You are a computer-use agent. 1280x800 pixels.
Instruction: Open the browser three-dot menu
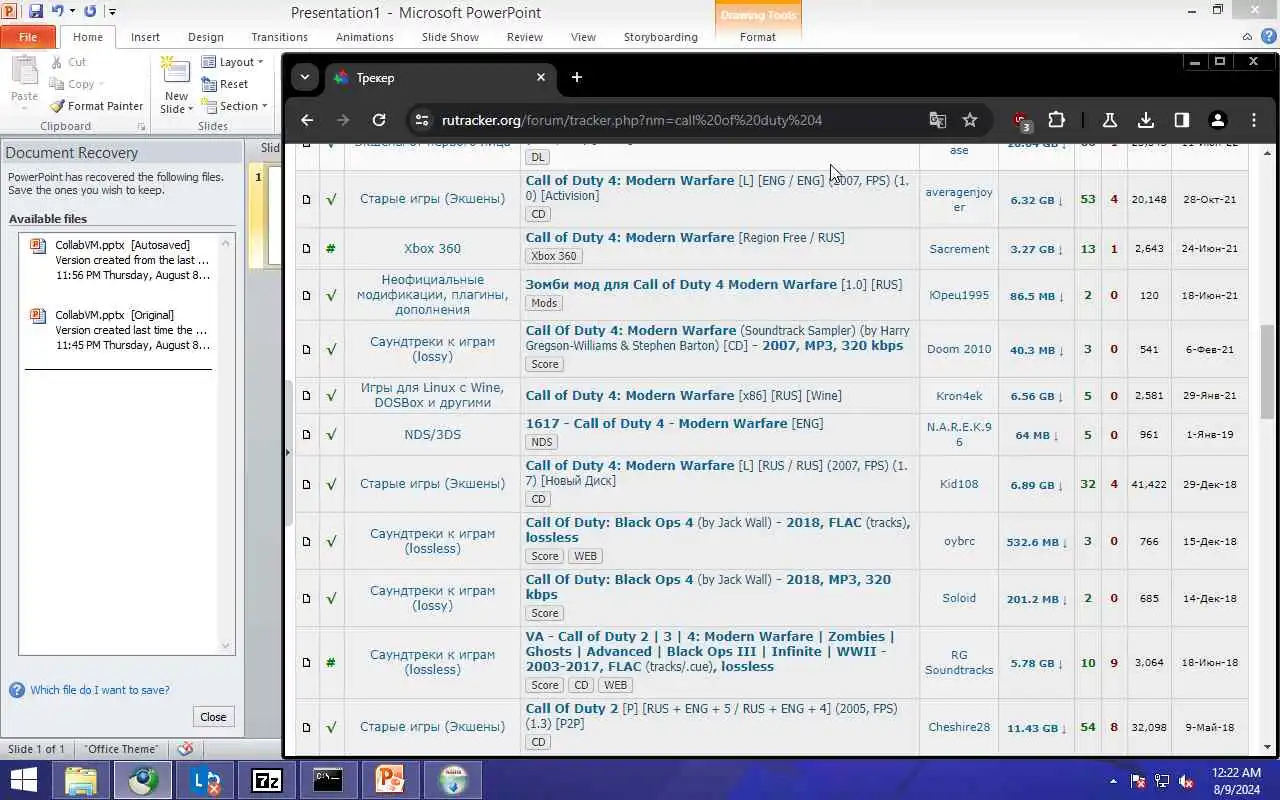[1253, 120]
